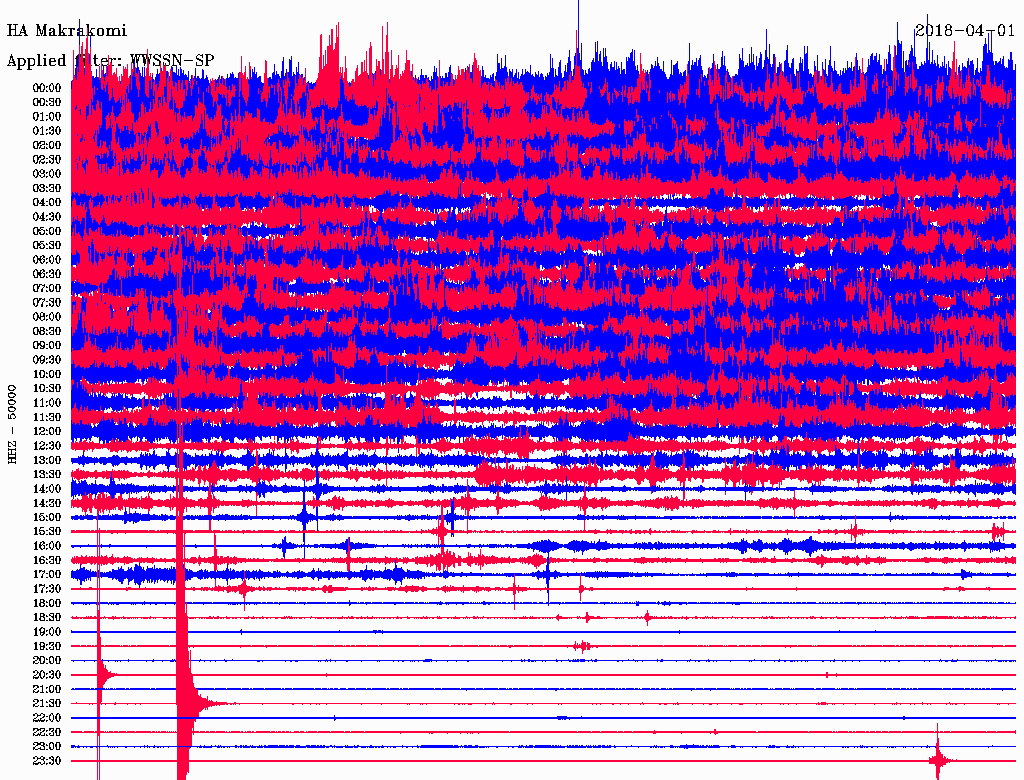Click the 04:30 time label
Image resolution: width=1024 pixels, height=780 pixels.
[47, 217]
